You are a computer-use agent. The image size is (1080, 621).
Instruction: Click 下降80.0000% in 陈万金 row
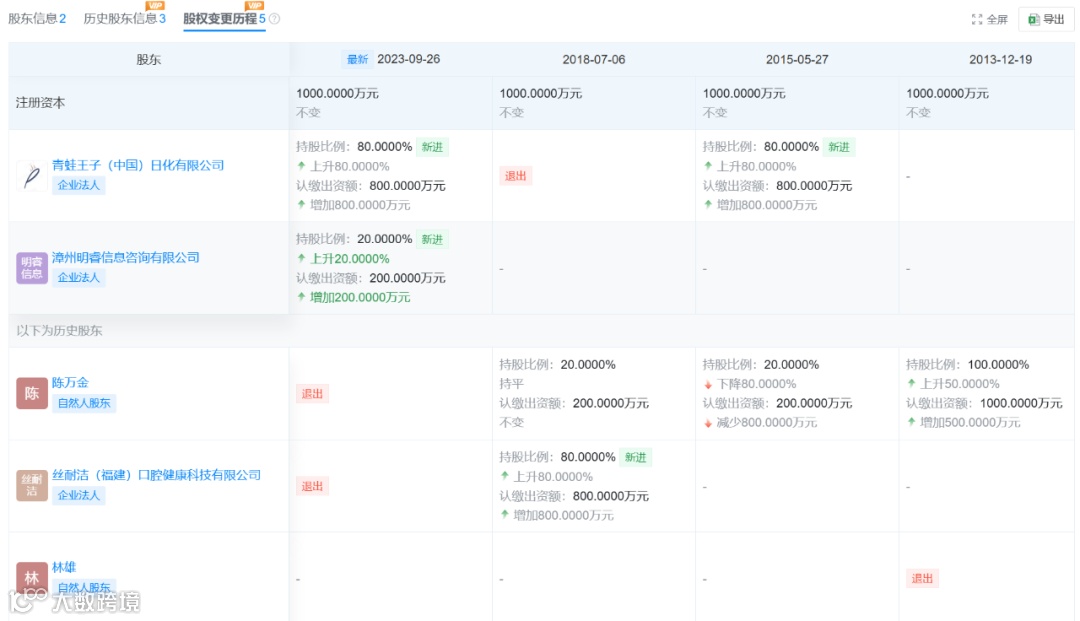[x=756, y=384]
